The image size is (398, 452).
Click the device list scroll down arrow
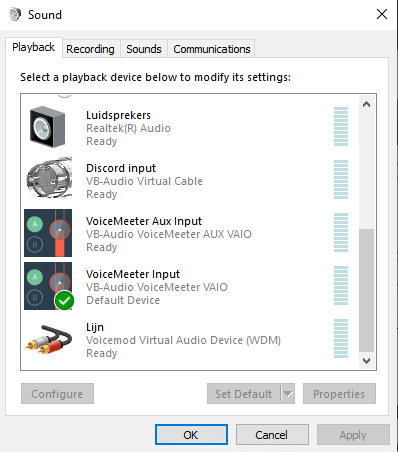[366, 361]
